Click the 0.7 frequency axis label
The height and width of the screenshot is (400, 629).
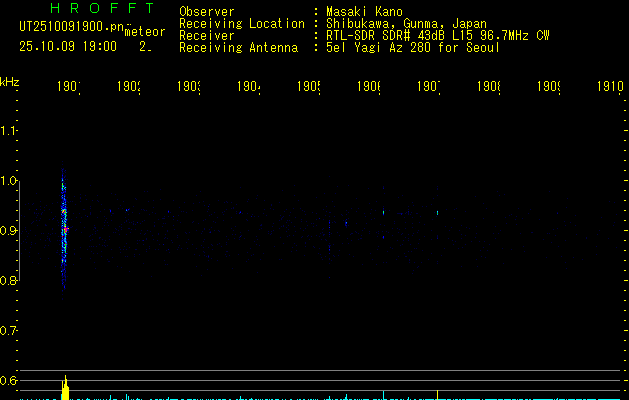tap(9, 331)
